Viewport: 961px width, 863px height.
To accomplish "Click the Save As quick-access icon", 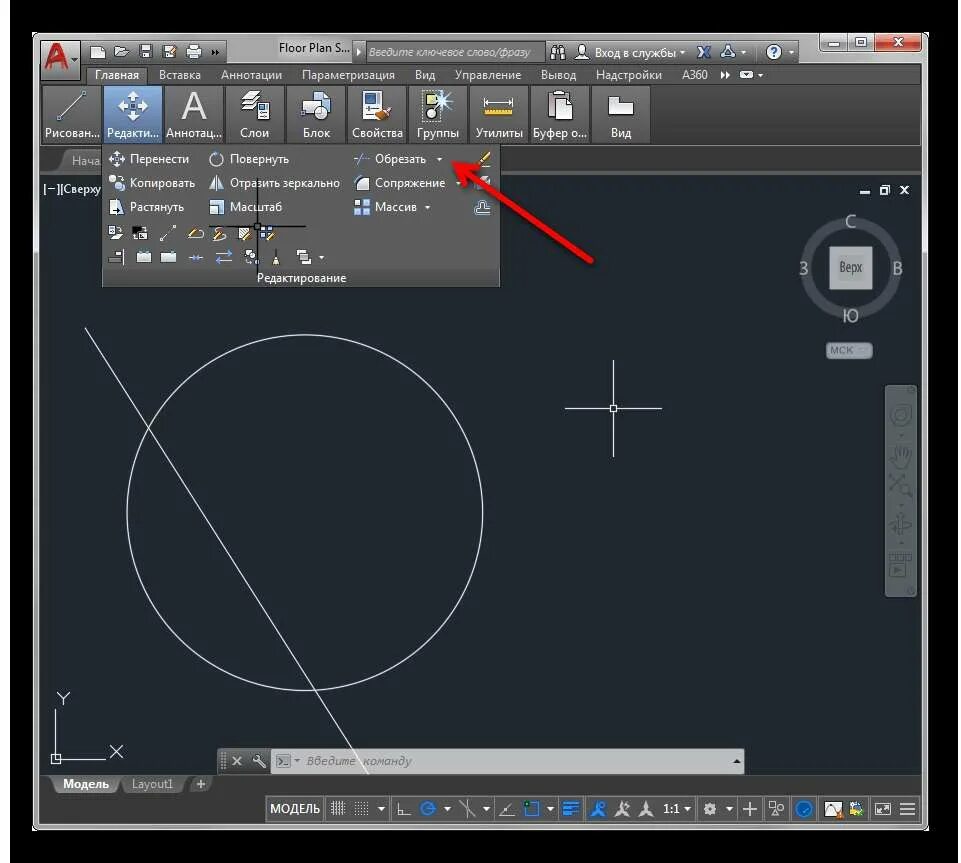I will pyautogui.click(x=169, y=52).
